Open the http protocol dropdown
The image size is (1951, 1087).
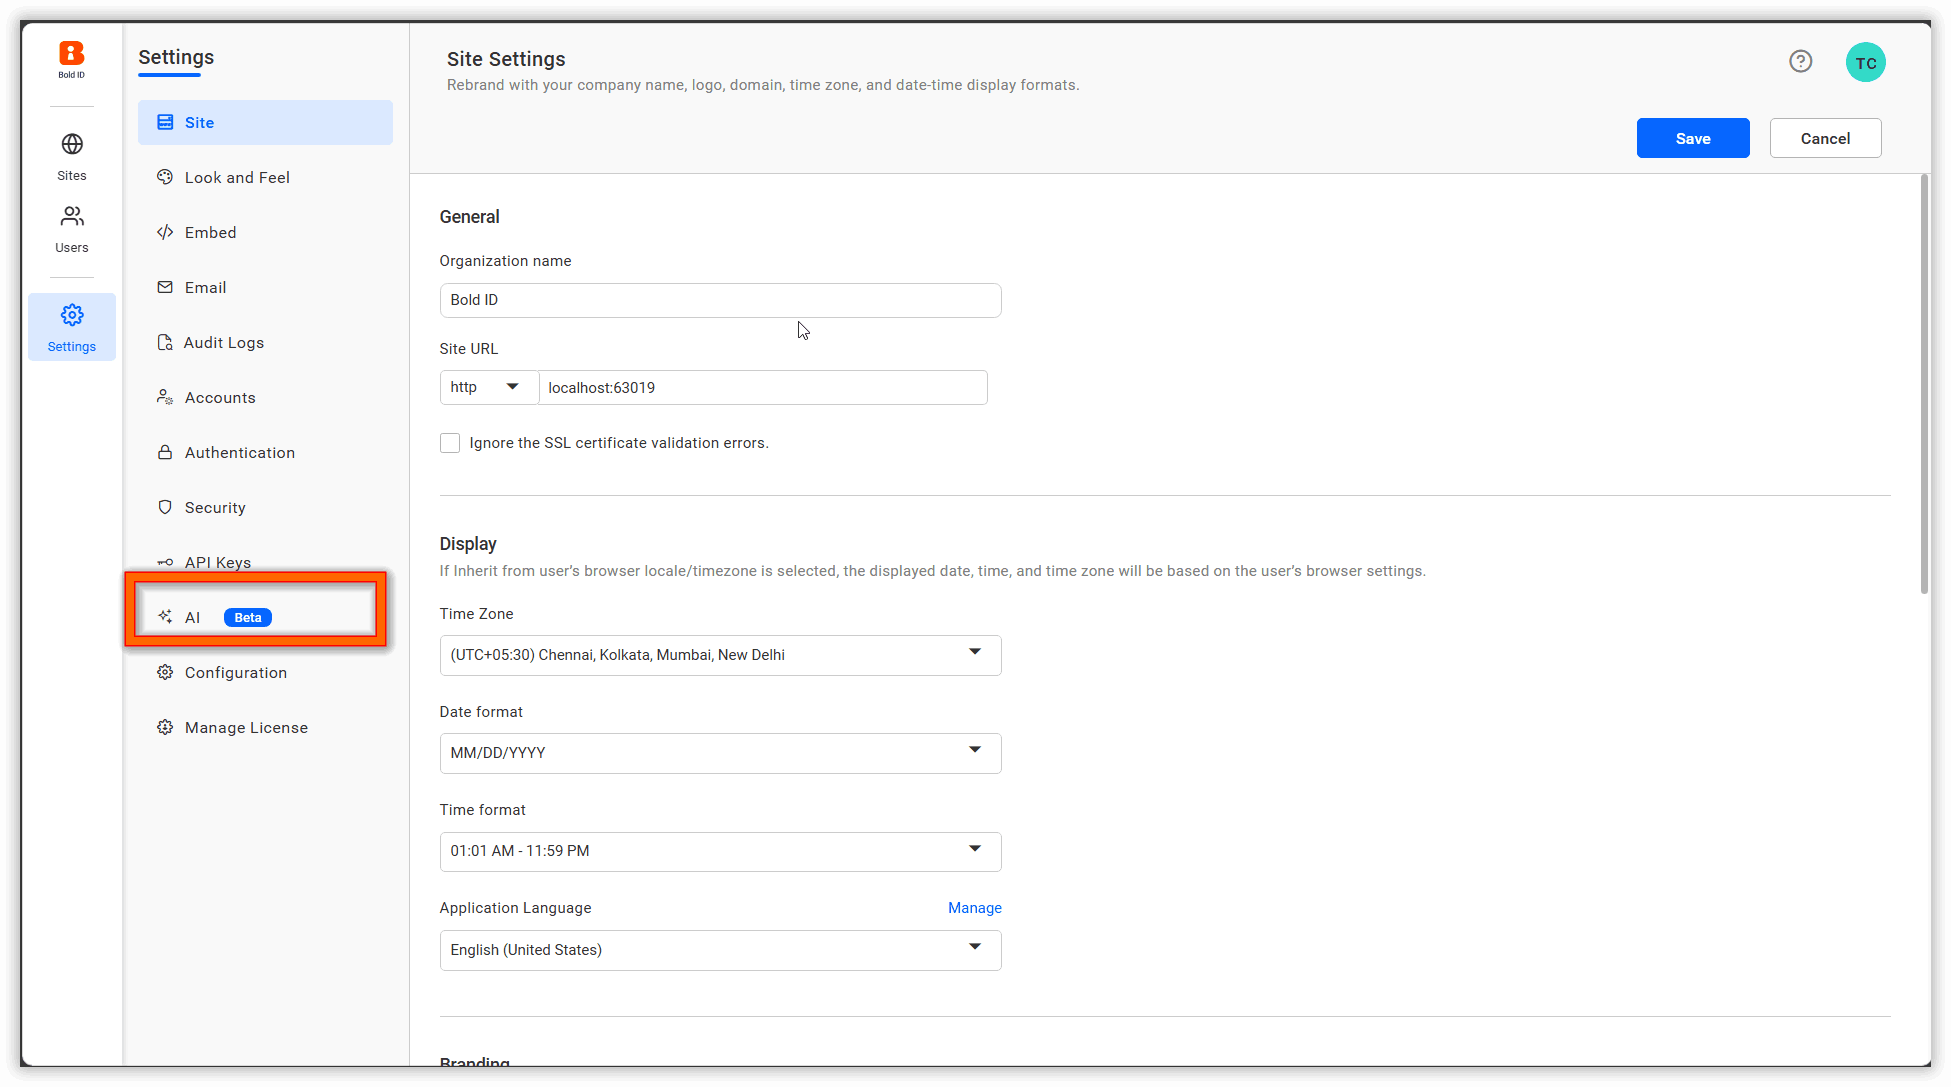coord(489,387)
